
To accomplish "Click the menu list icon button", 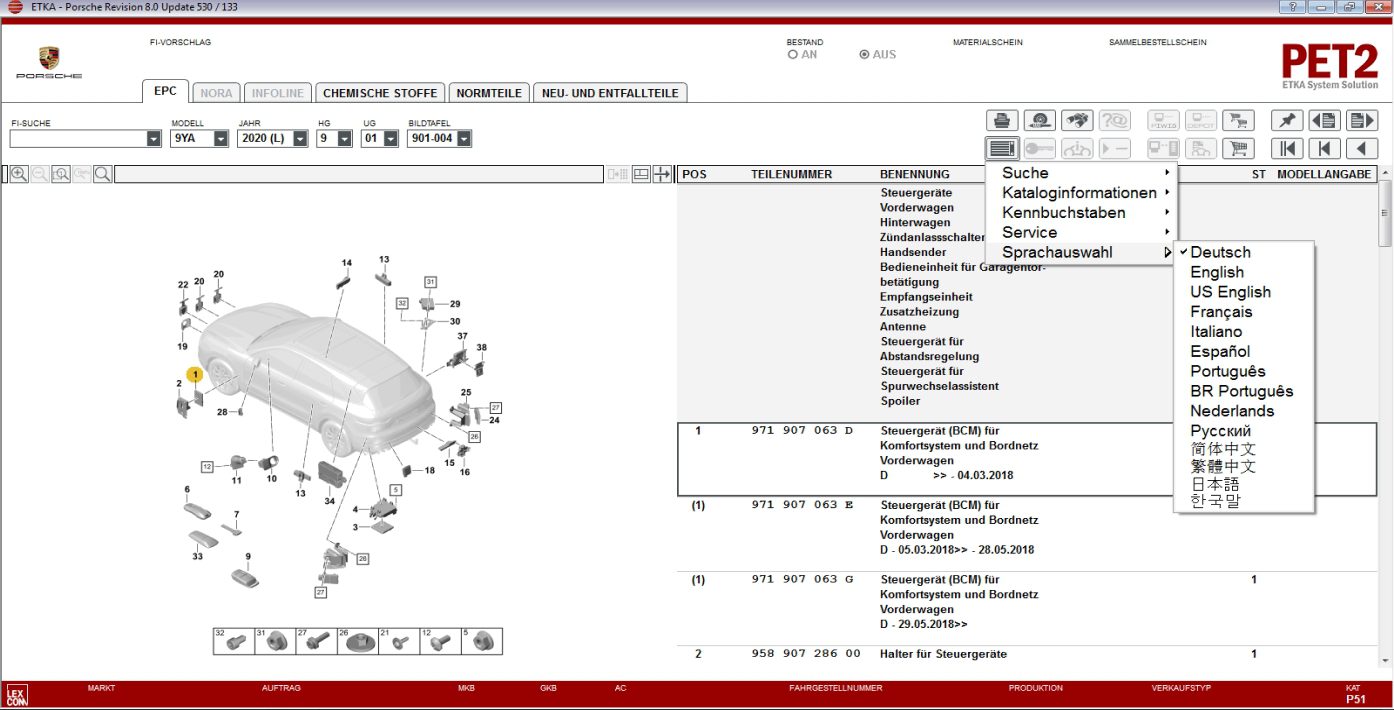I will click(1002, 149).
